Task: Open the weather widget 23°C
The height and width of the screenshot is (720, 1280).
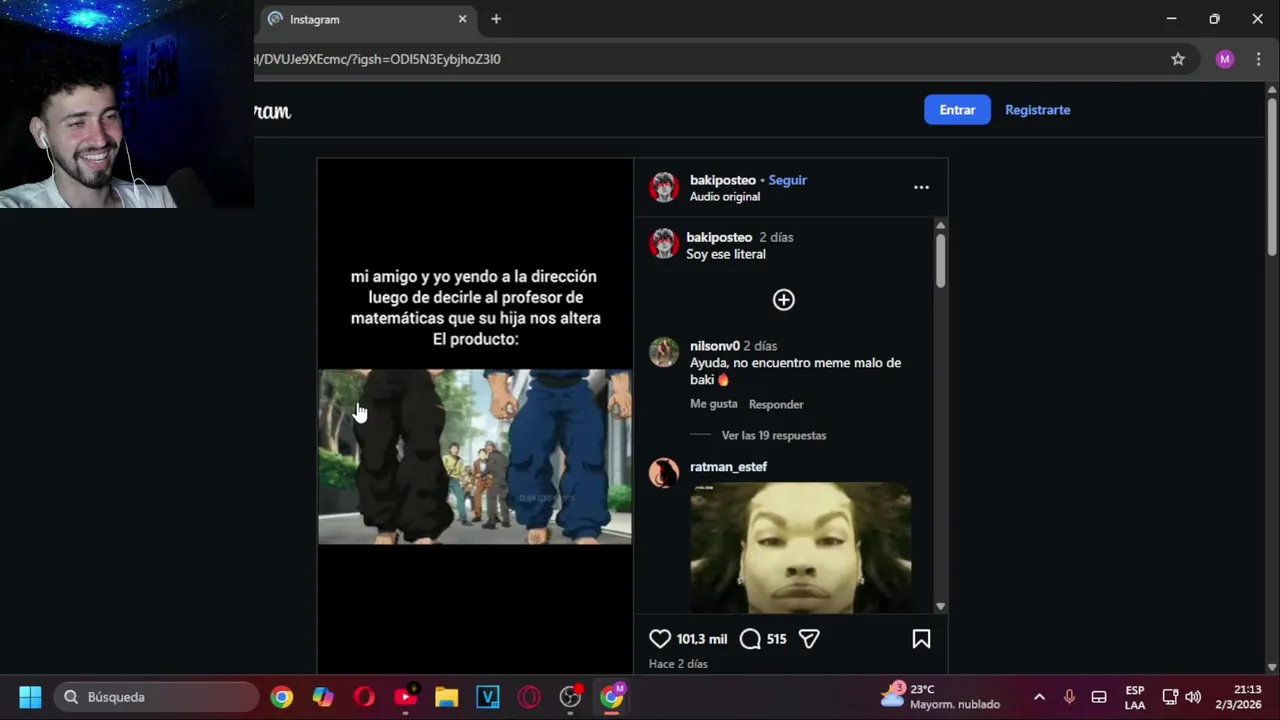Action: tap(940, 697)
